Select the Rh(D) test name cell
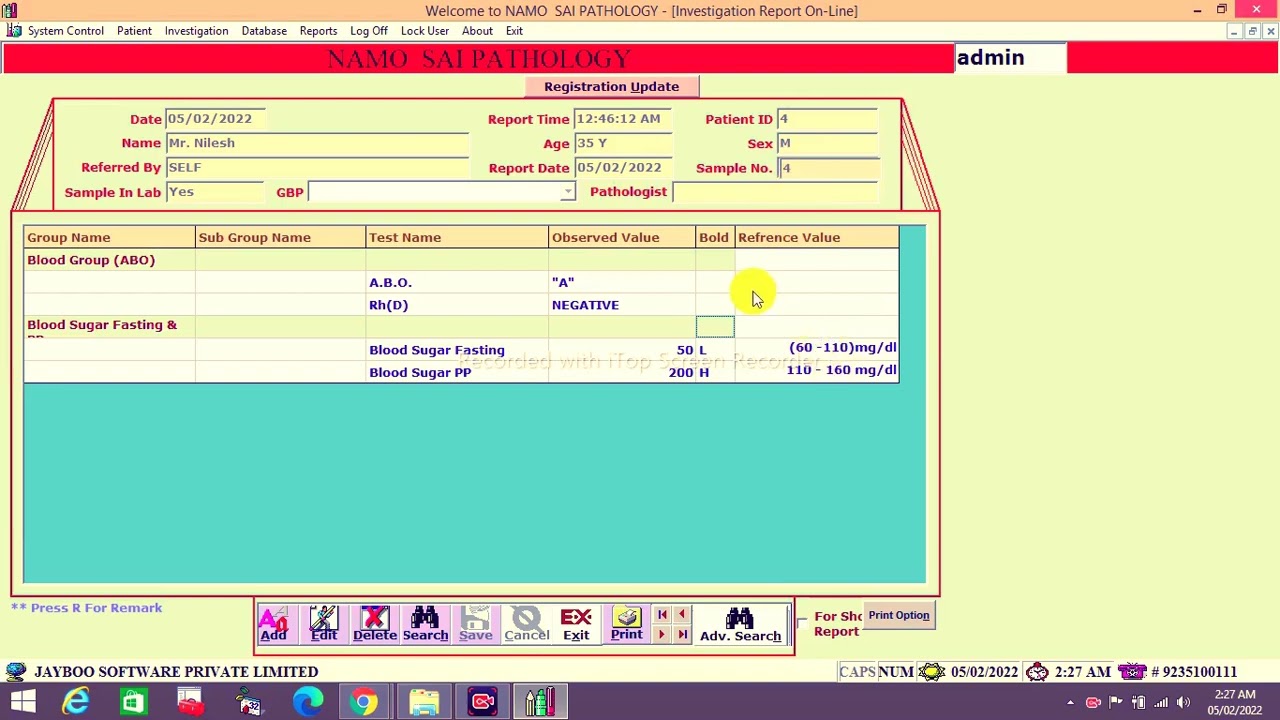Image resolution: width=1280 pixels, height=720 pixels. [458, 305]
